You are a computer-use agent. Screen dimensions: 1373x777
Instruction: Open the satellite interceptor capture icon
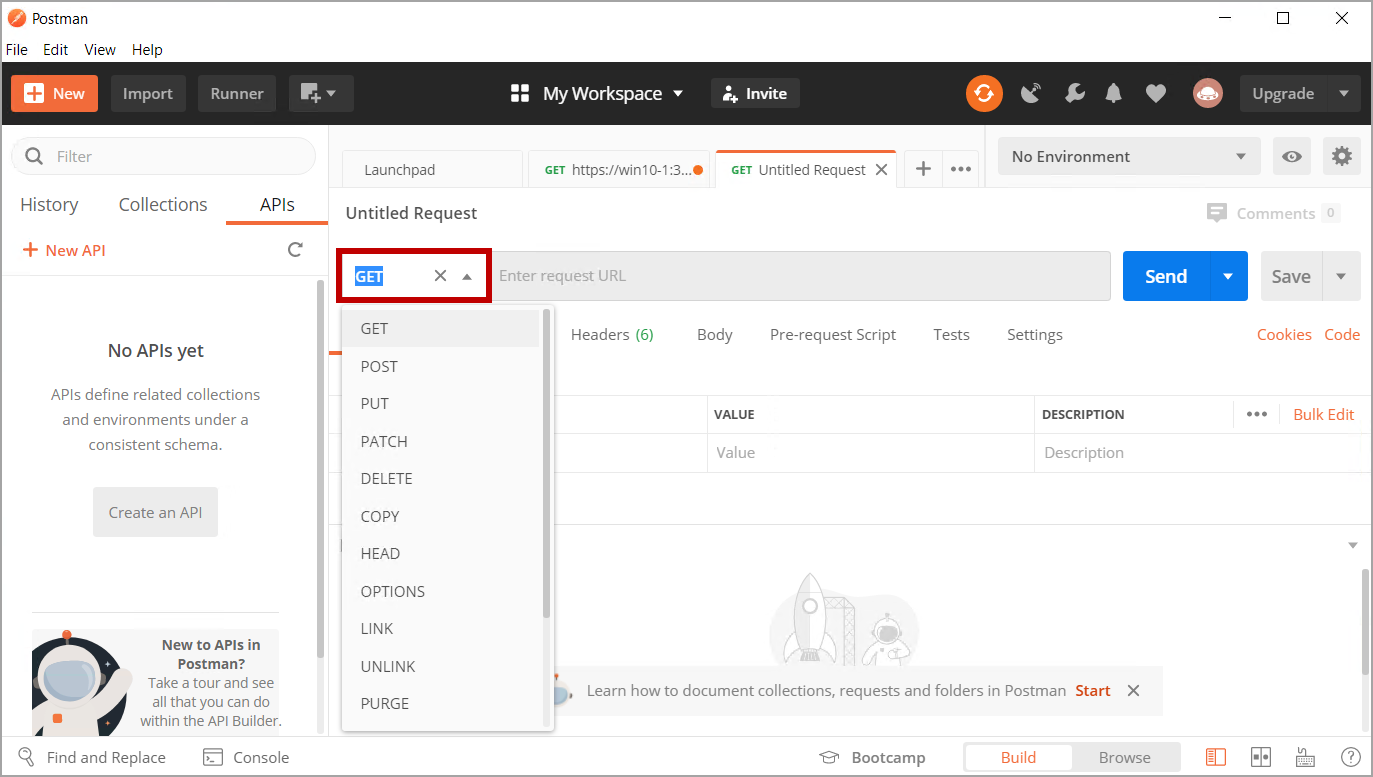pyautogui.click(x=1031, y=93)
